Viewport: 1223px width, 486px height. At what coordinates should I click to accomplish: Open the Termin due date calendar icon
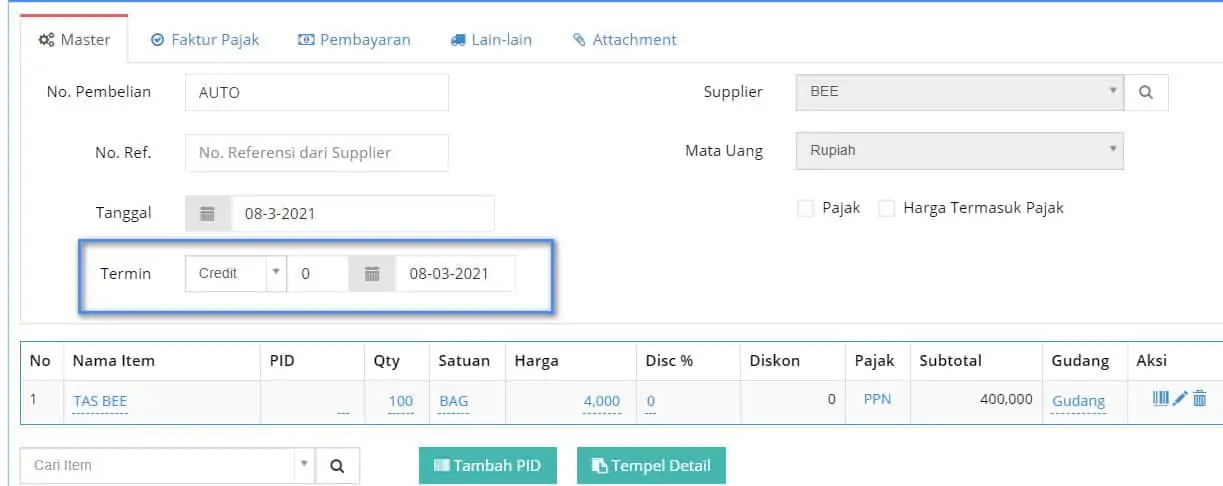point(372,273)
